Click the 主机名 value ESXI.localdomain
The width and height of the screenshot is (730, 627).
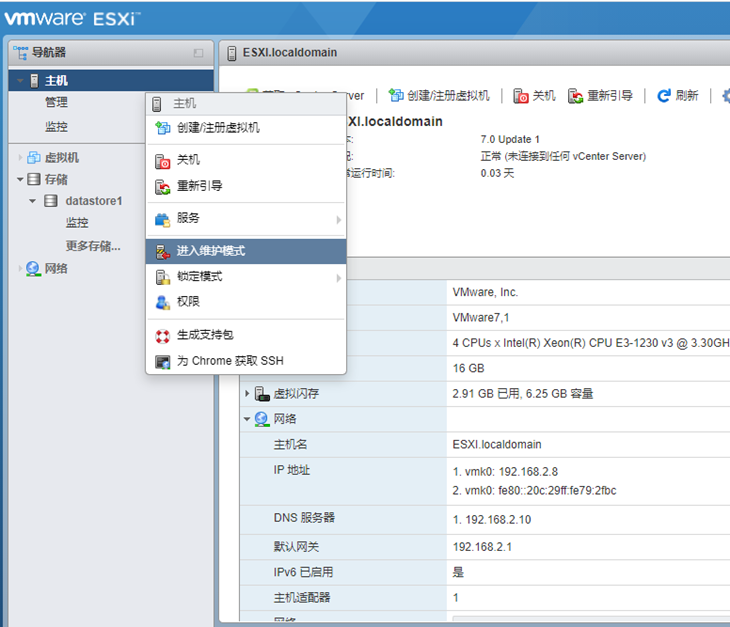[497, 445]
